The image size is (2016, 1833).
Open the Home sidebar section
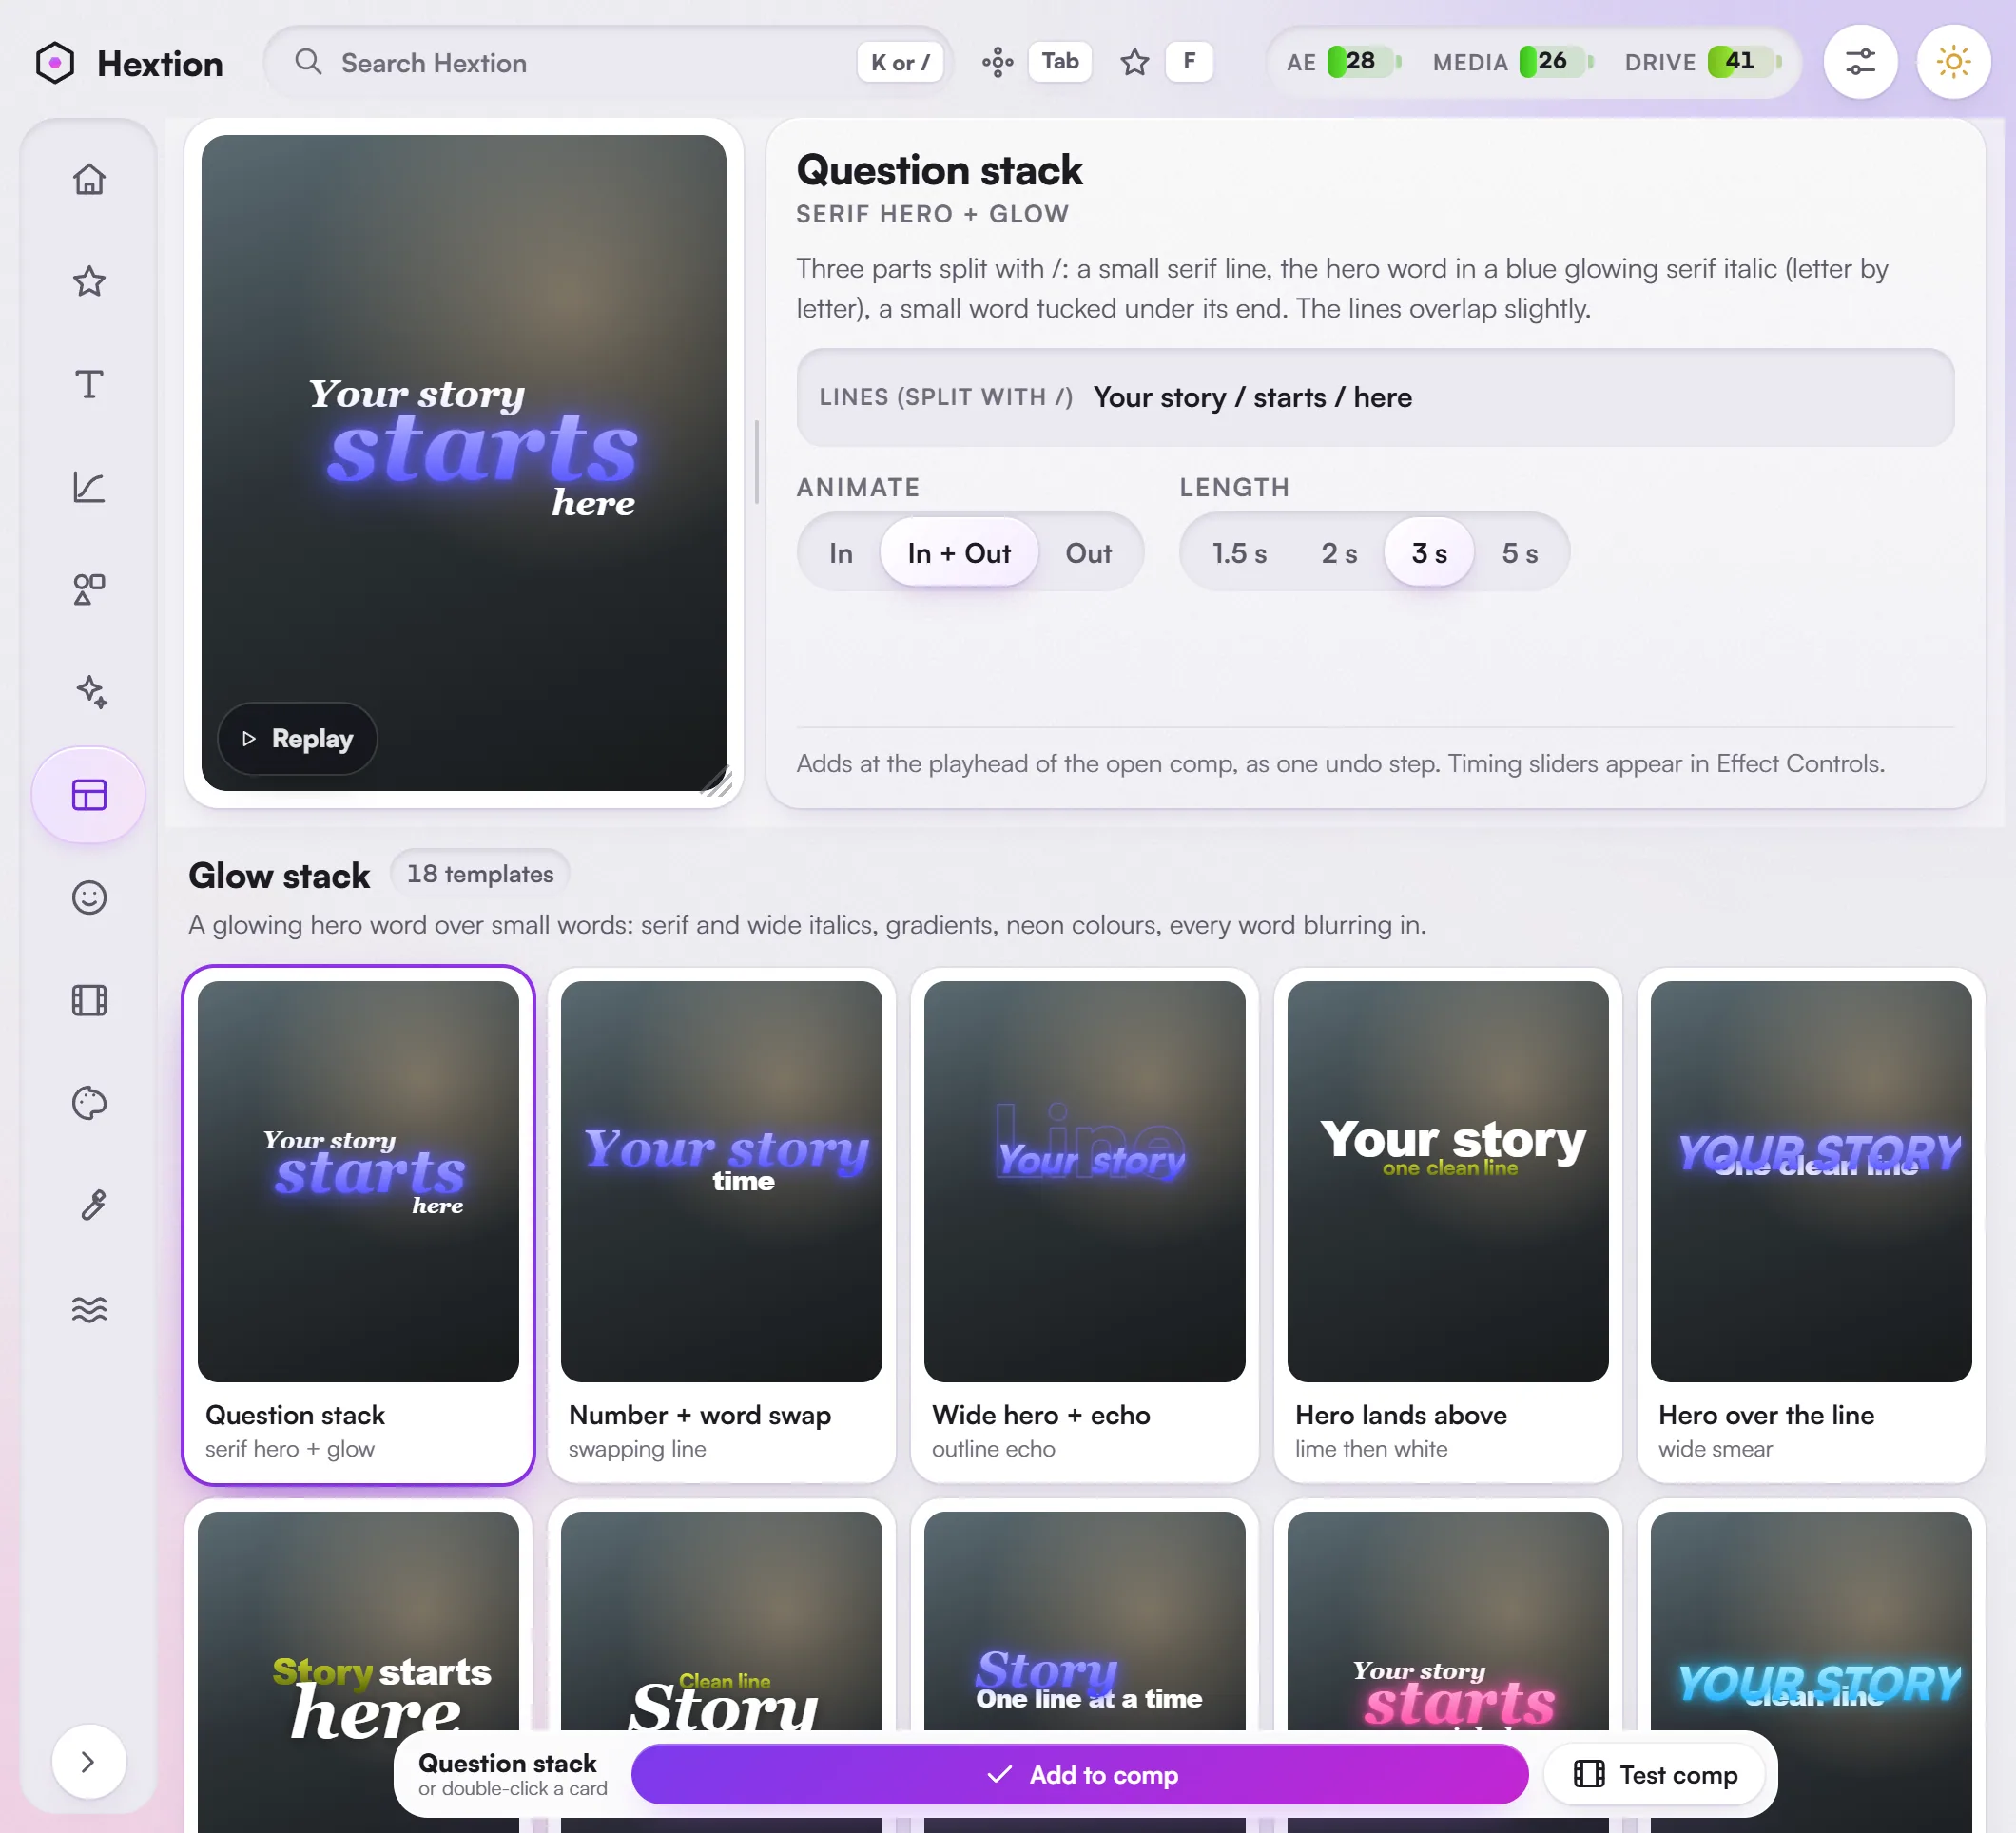click(89, 179)
